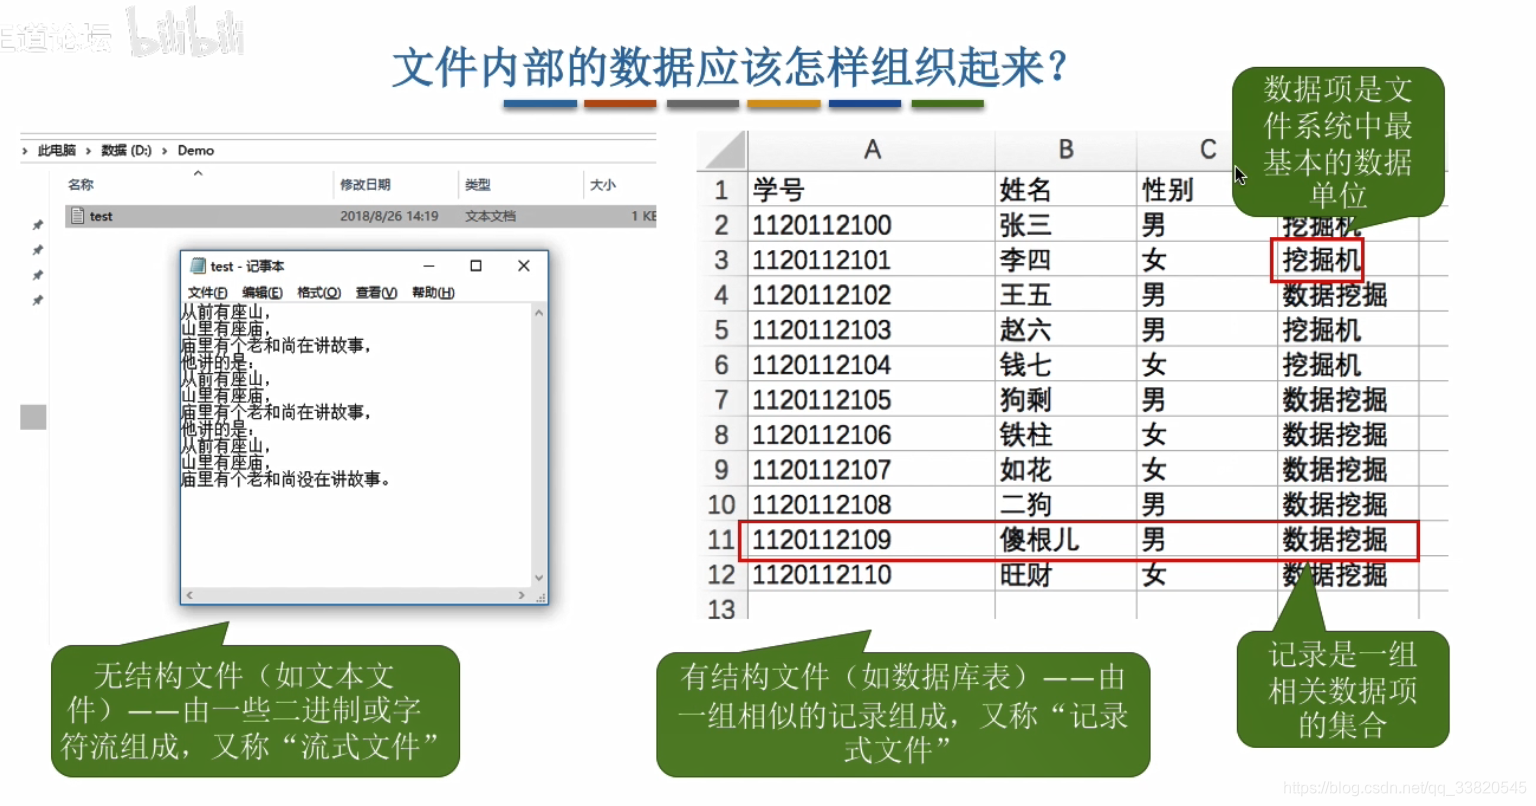The width and height of the screenshot is (1536, 806).
Task: Click the name cell 赵六
Action: pyautogui.click(x=1066, y=330)
